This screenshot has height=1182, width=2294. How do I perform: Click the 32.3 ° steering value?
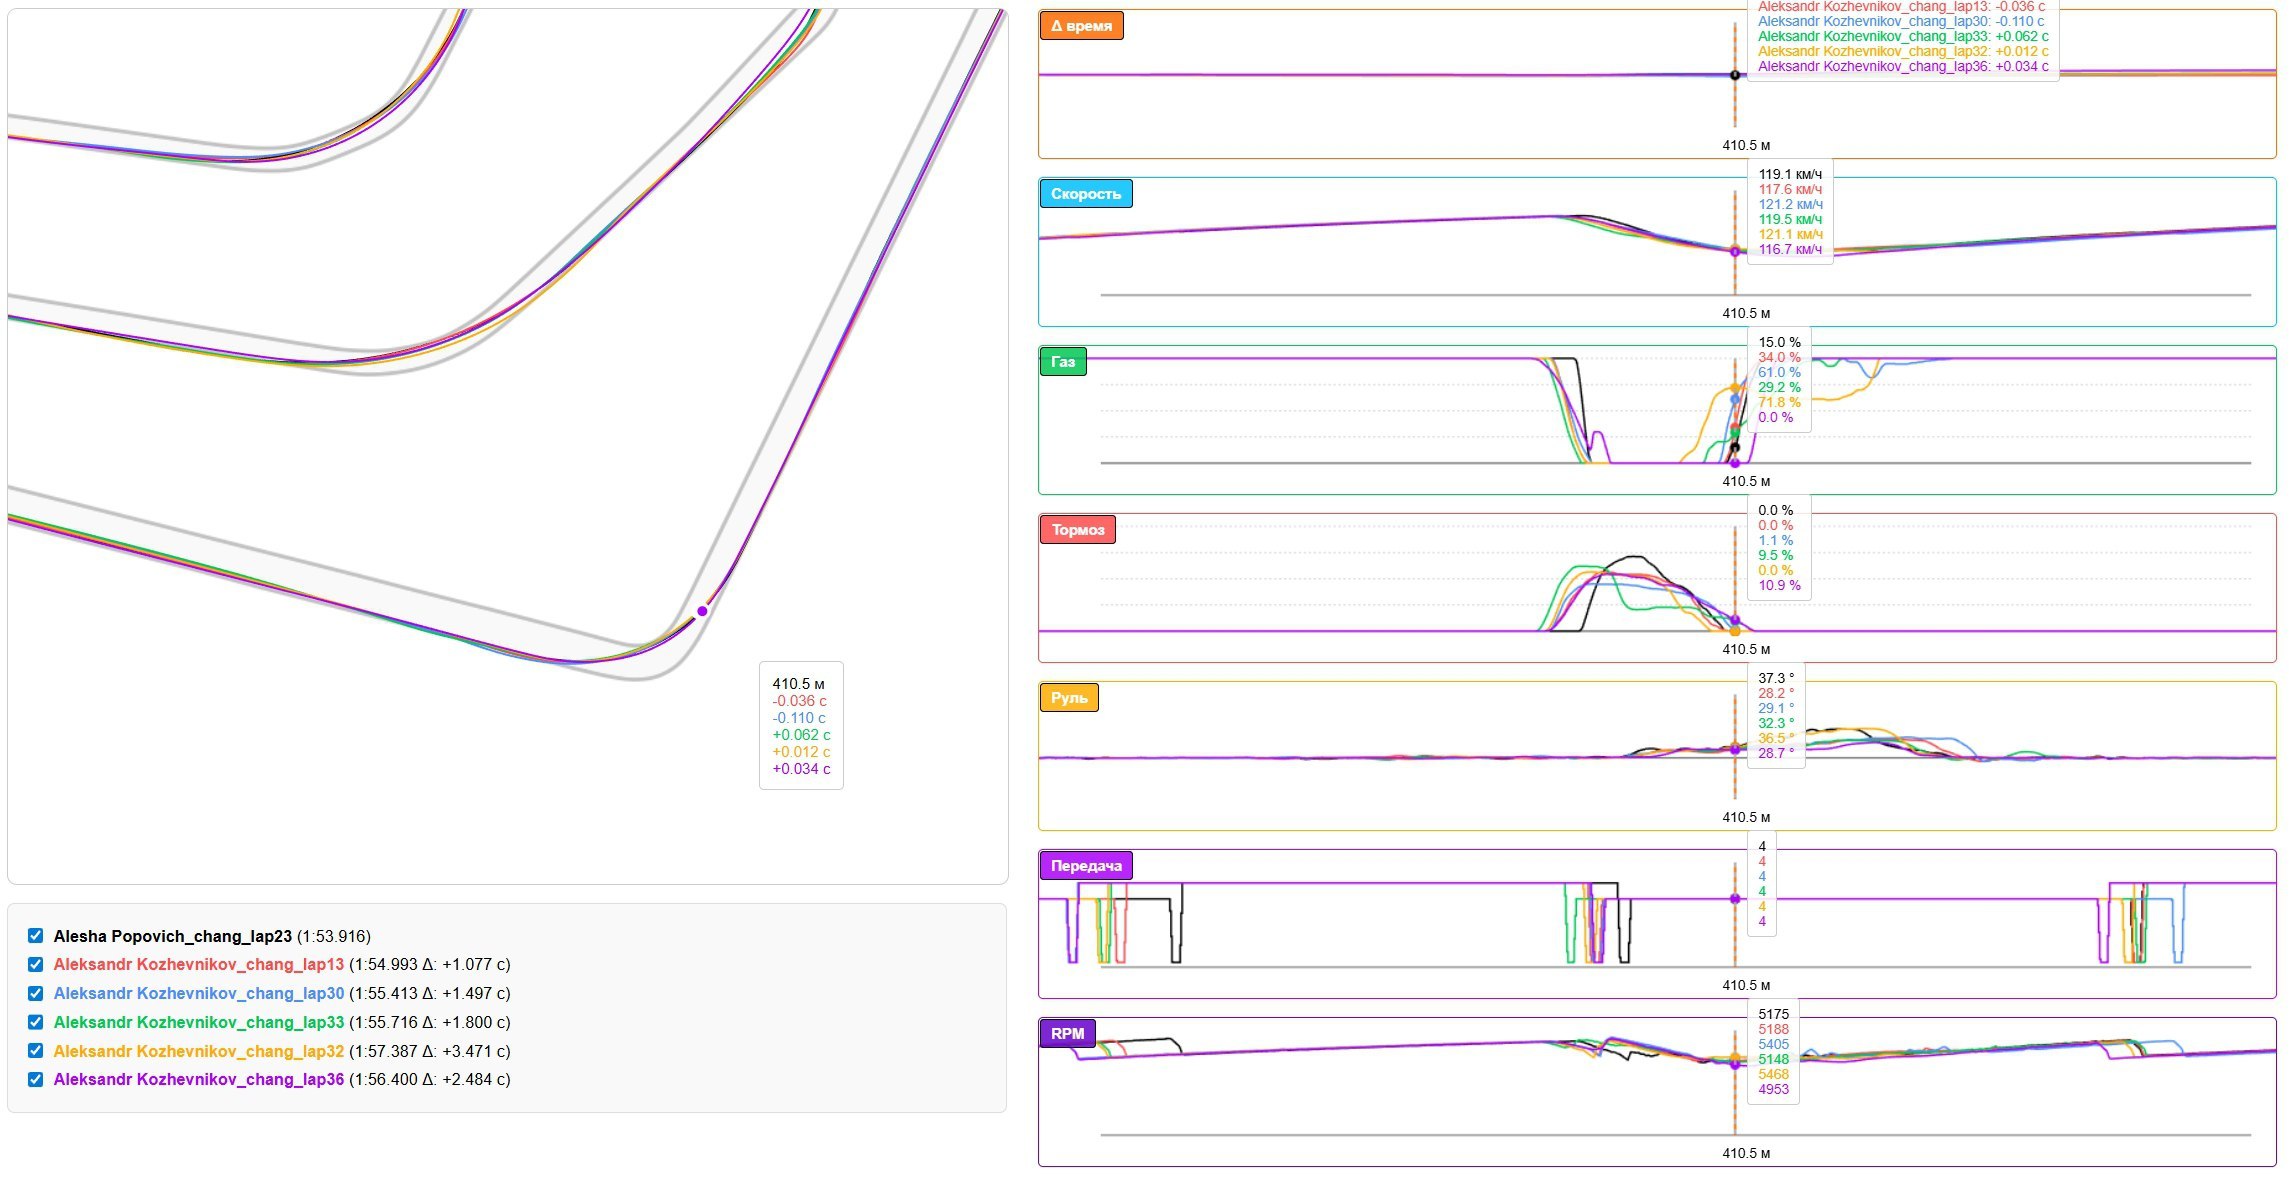(1776, 723)
